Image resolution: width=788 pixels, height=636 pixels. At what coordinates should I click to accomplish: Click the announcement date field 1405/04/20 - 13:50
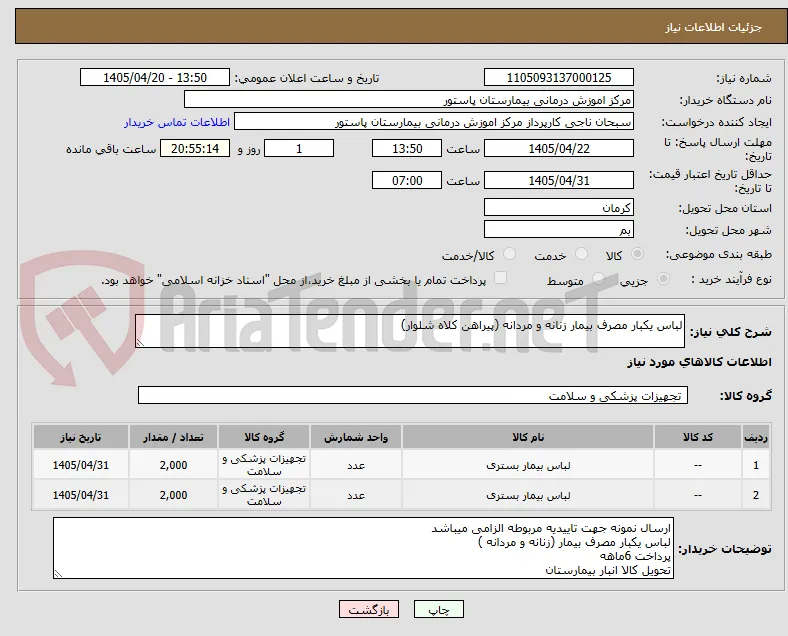(x=155, y=77)
